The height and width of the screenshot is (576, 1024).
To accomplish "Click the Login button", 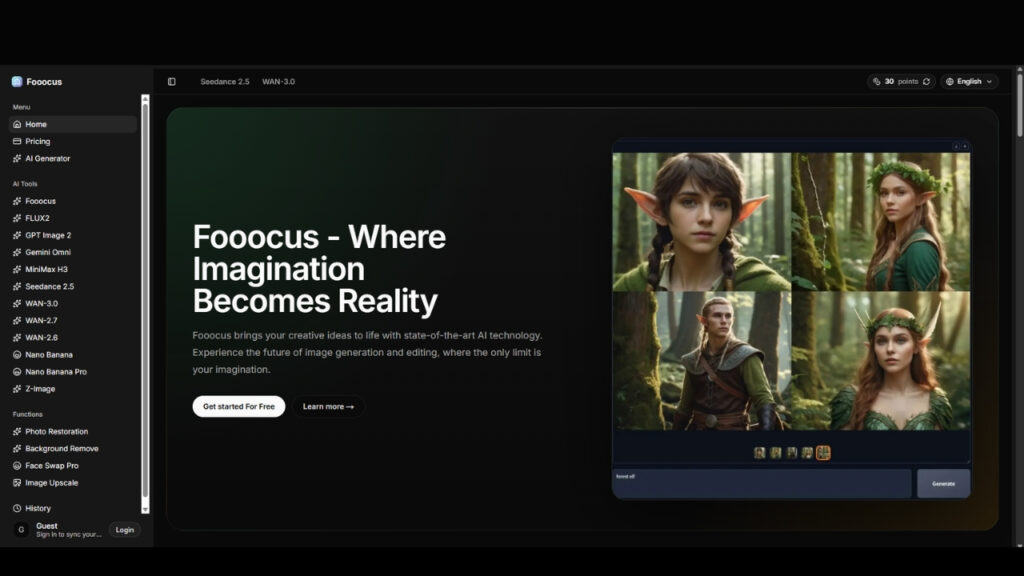I will 125,530.
